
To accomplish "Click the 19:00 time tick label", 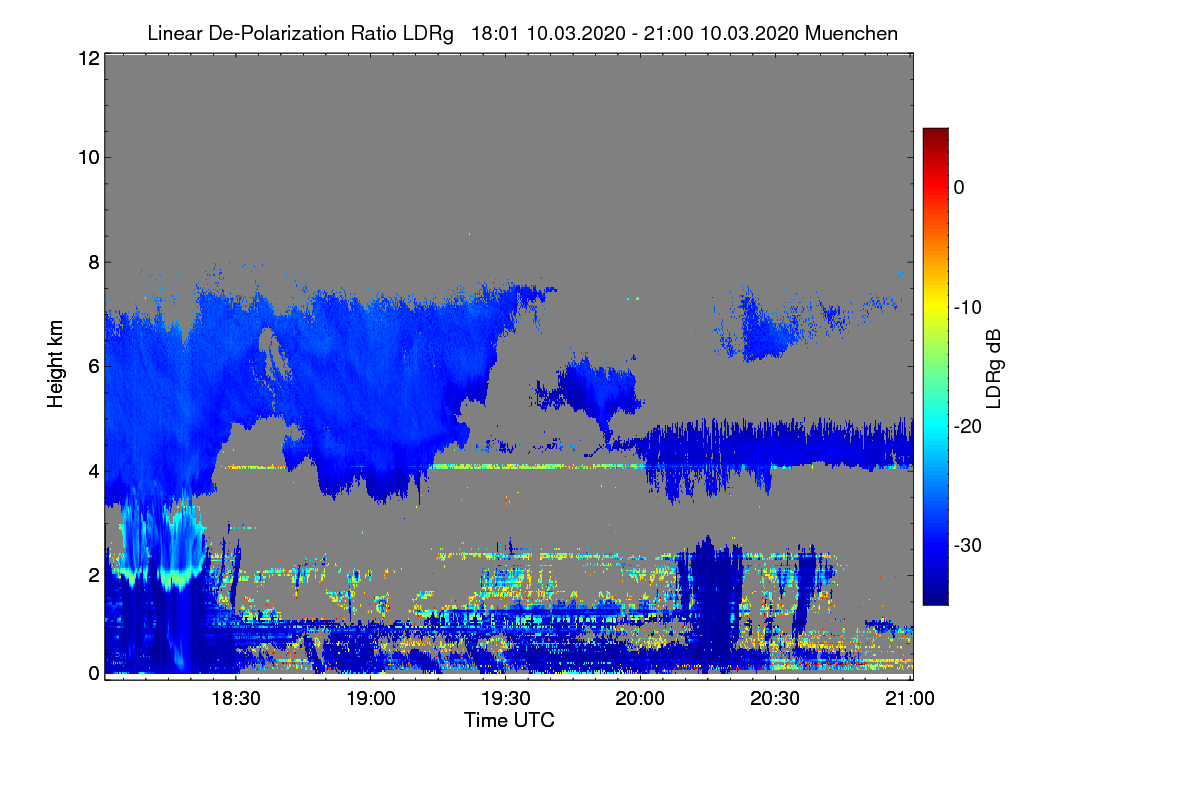I will point(371,698).
